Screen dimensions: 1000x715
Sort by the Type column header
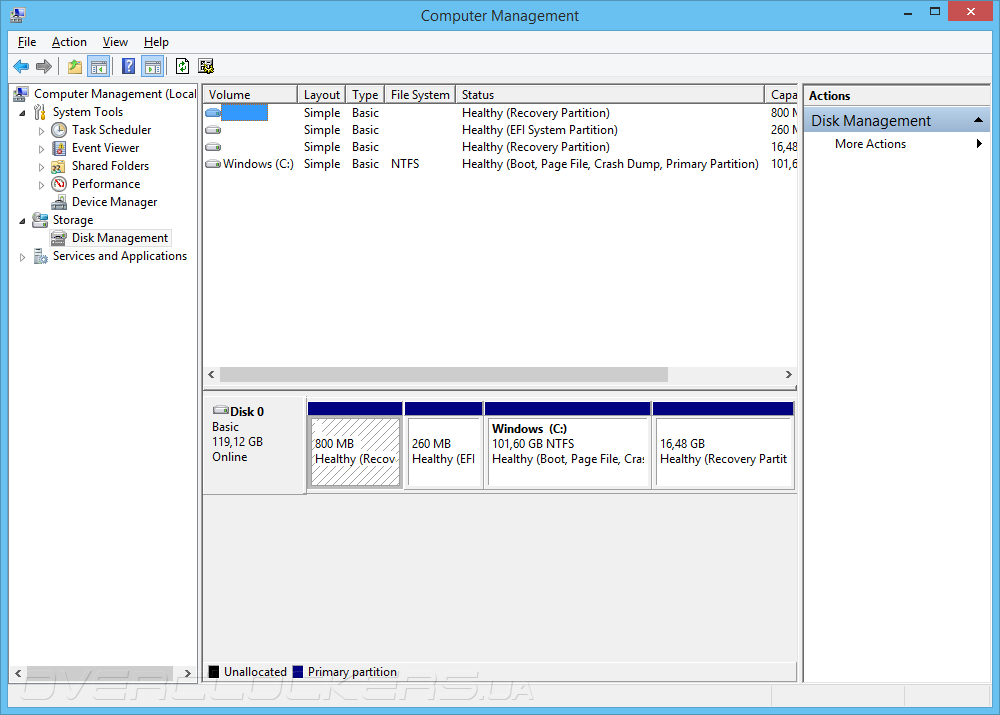[365, 94]
